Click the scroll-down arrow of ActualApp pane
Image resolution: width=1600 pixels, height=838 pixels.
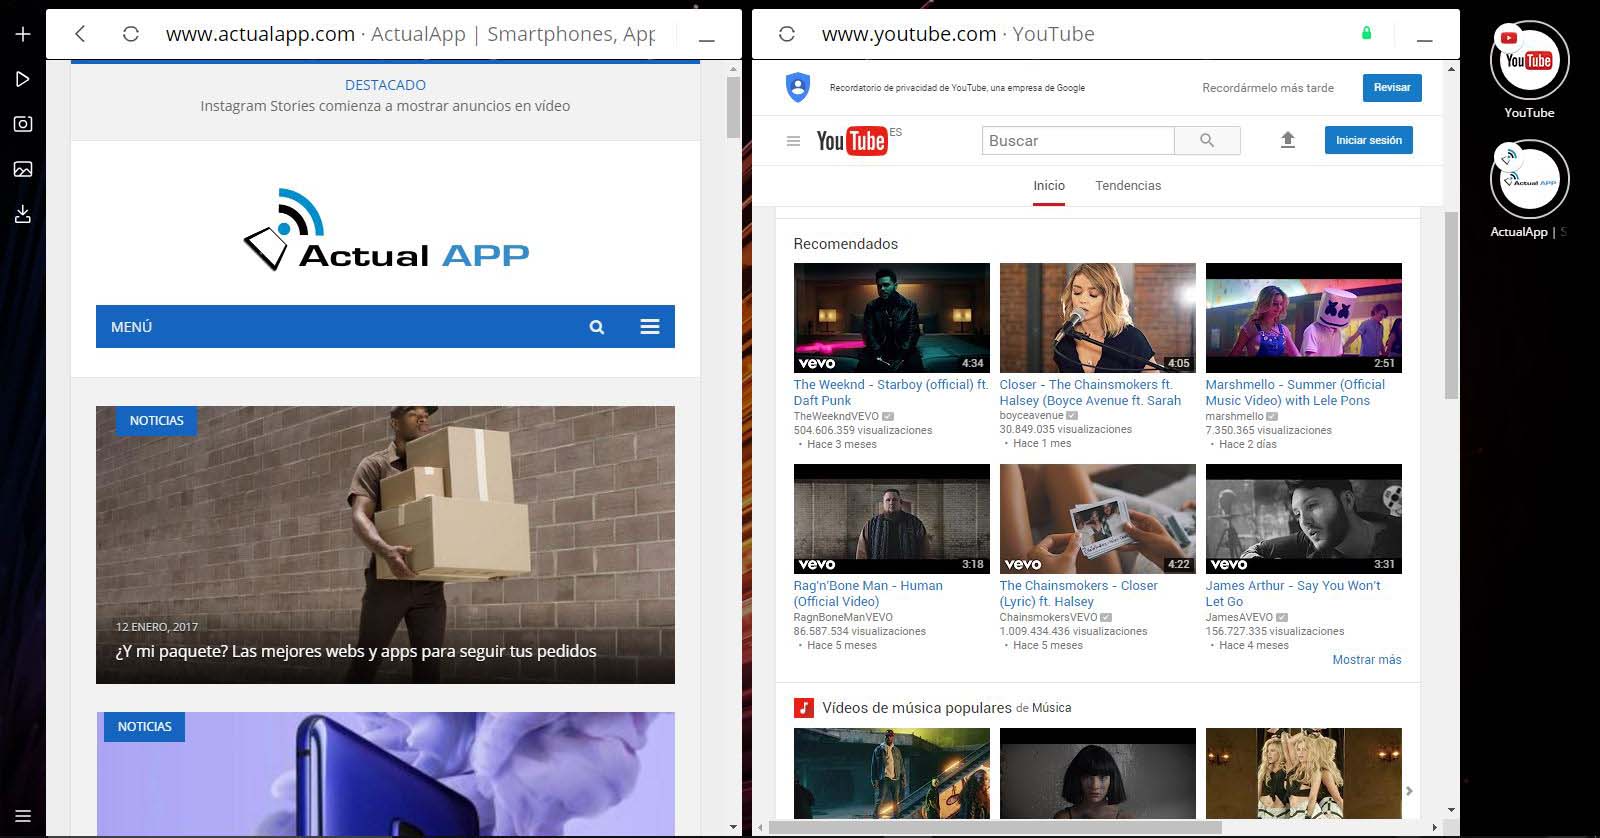(x=733, y=827)
